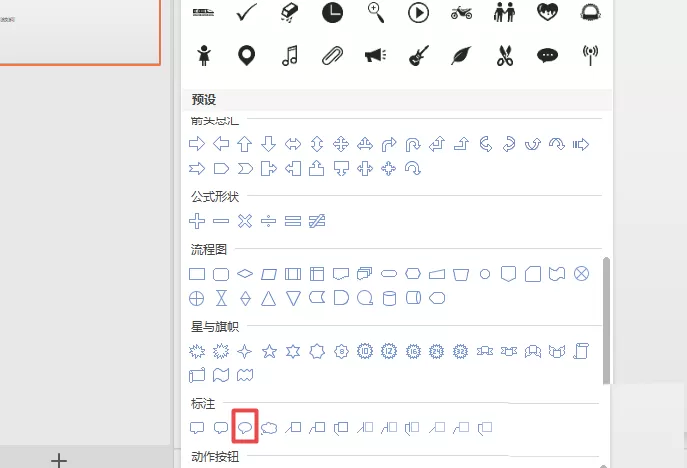Insert the U-turn arrow shape

click(x=413, y=144)
